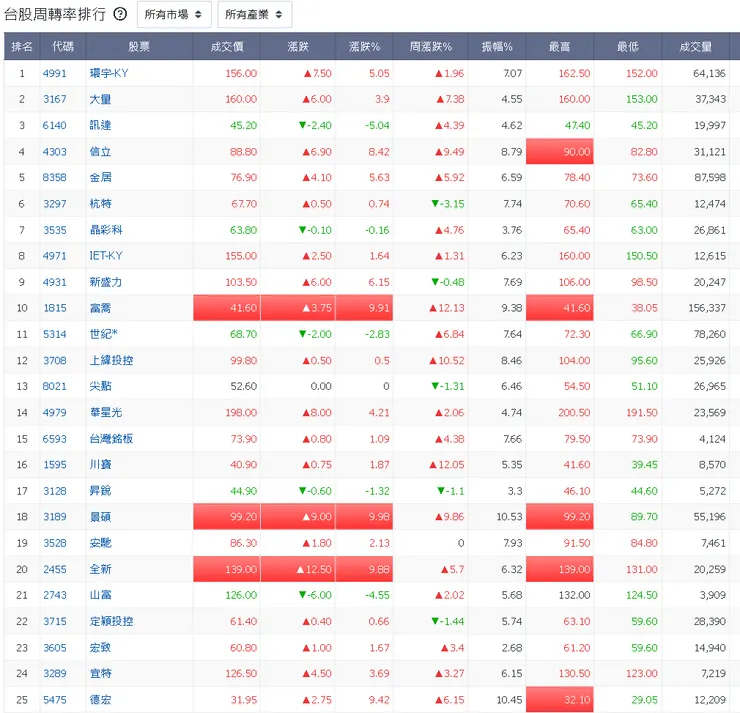This screenshot has height=713, width=740.
Task: Click highlighted 最高 value 32.10
Action: (560, 700)
